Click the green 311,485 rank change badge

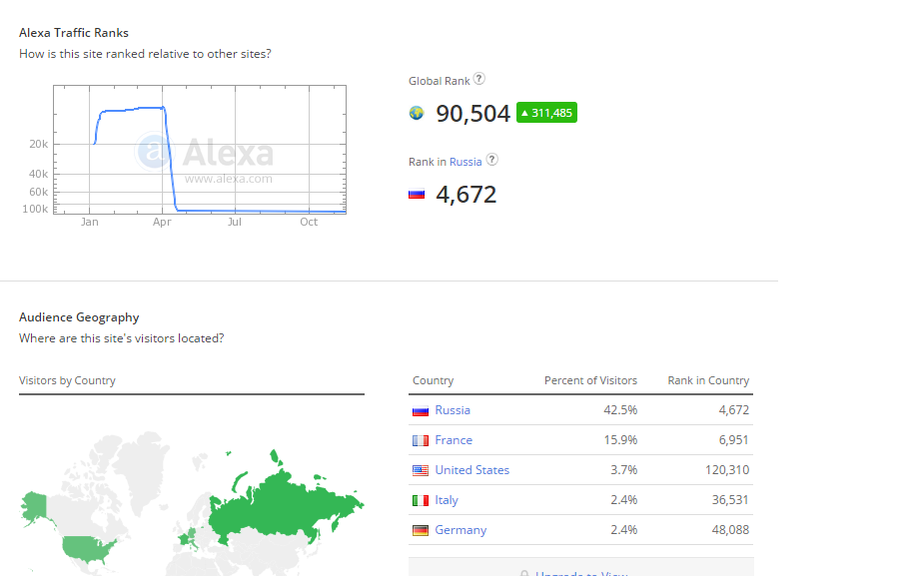[547, 112]
